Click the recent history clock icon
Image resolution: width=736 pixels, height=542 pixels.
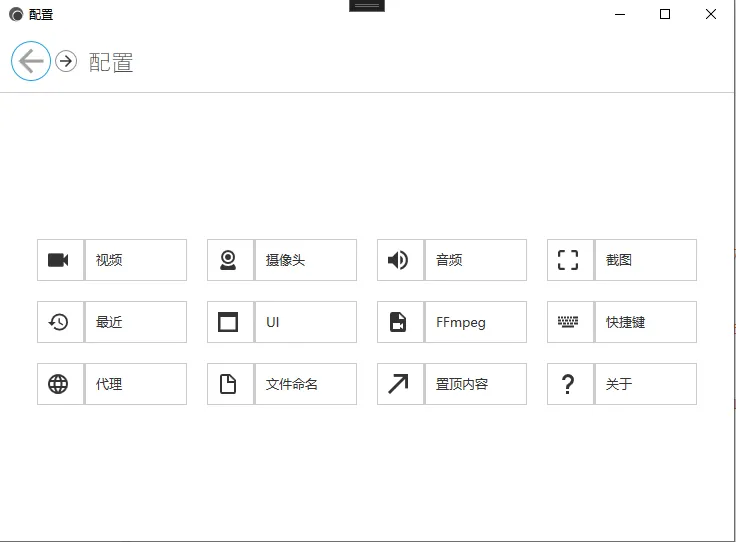pyautogui.click(x=58, y=322)
